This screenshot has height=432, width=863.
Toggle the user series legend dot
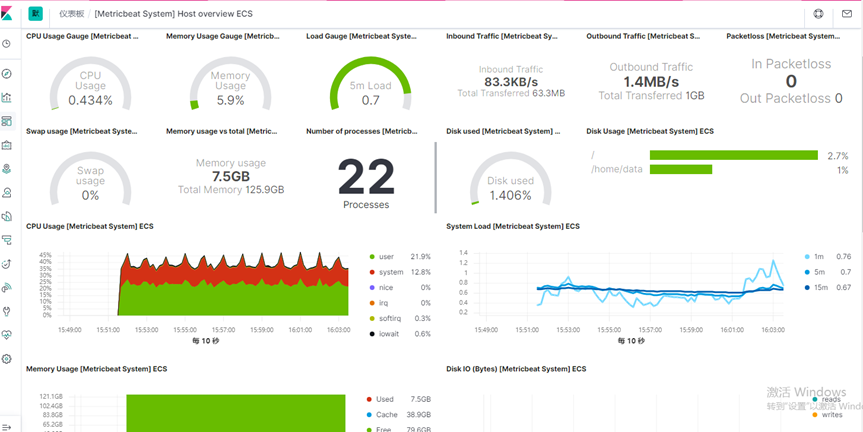[373, 257]
